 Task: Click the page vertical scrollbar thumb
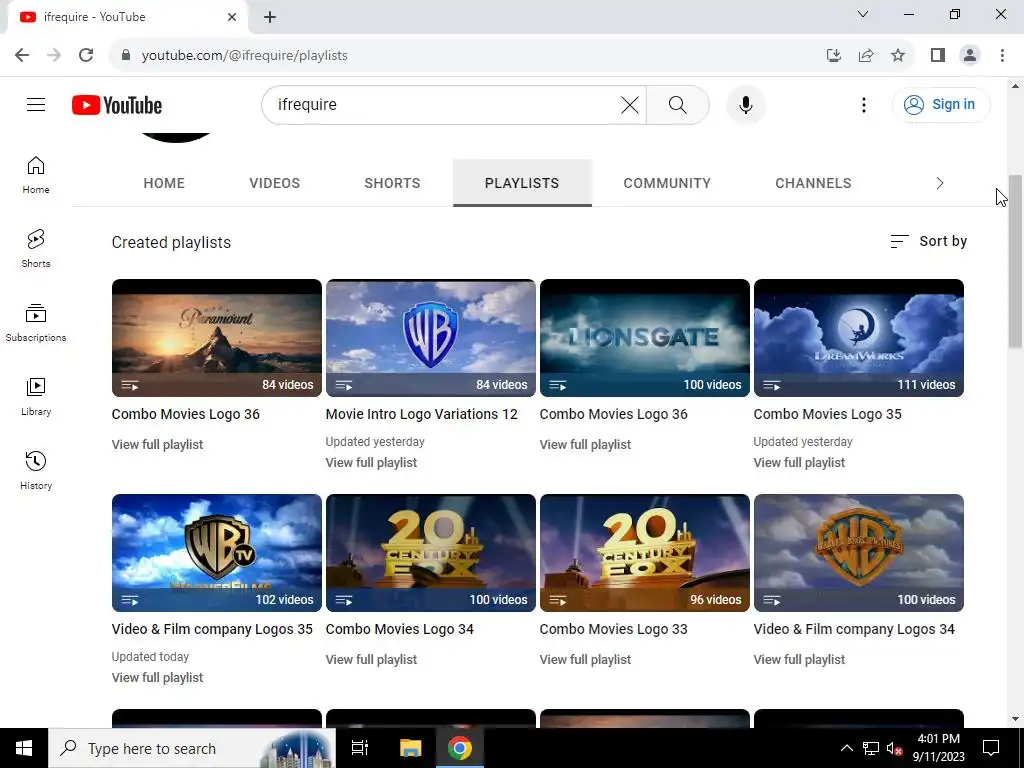[1015, 261]
